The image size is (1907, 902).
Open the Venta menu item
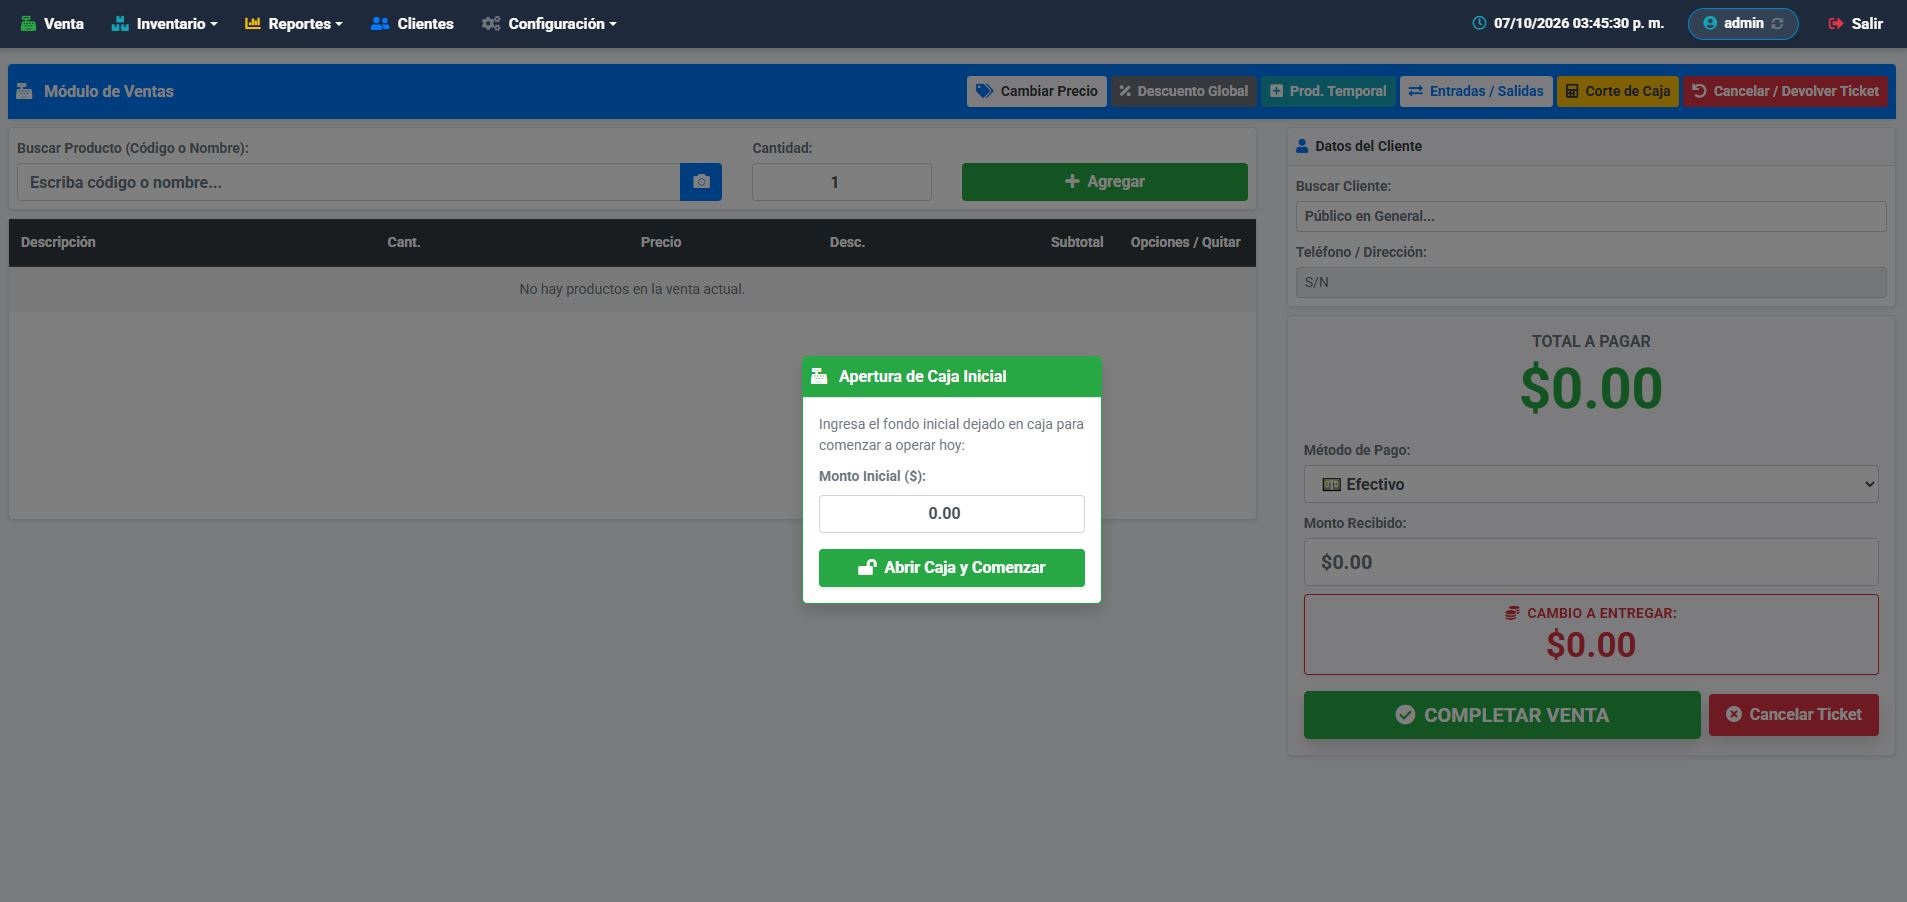click(x=52, y=23)
